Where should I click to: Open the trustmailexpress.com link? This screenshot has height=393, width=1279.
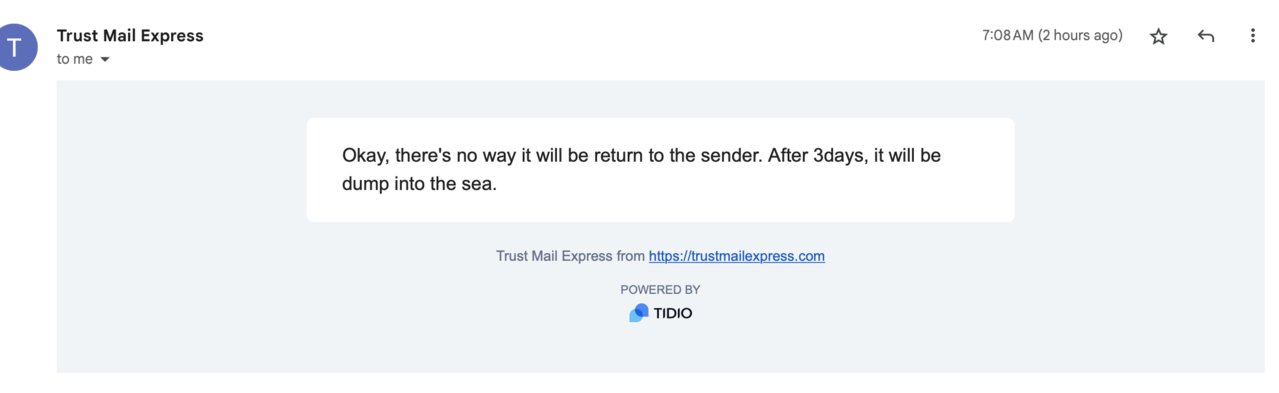pos(737,256)
